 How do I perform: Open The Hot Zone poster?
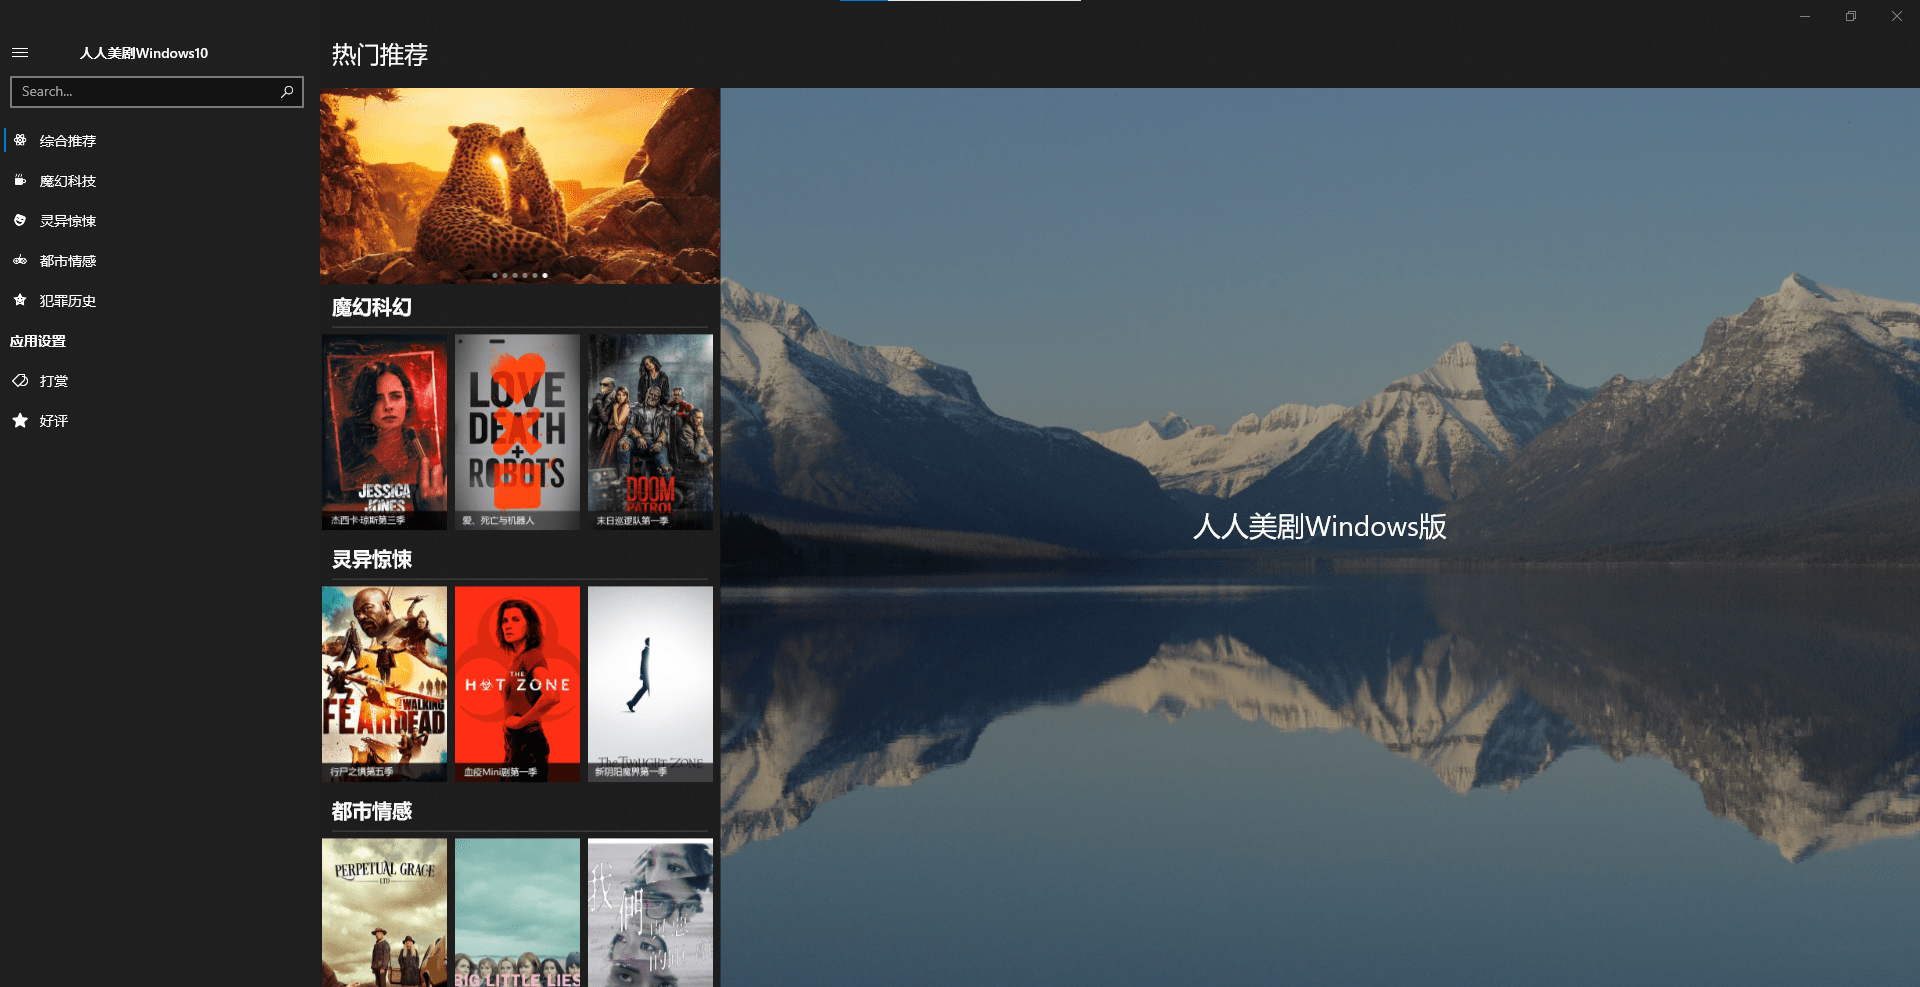click(x=517, y=683)
